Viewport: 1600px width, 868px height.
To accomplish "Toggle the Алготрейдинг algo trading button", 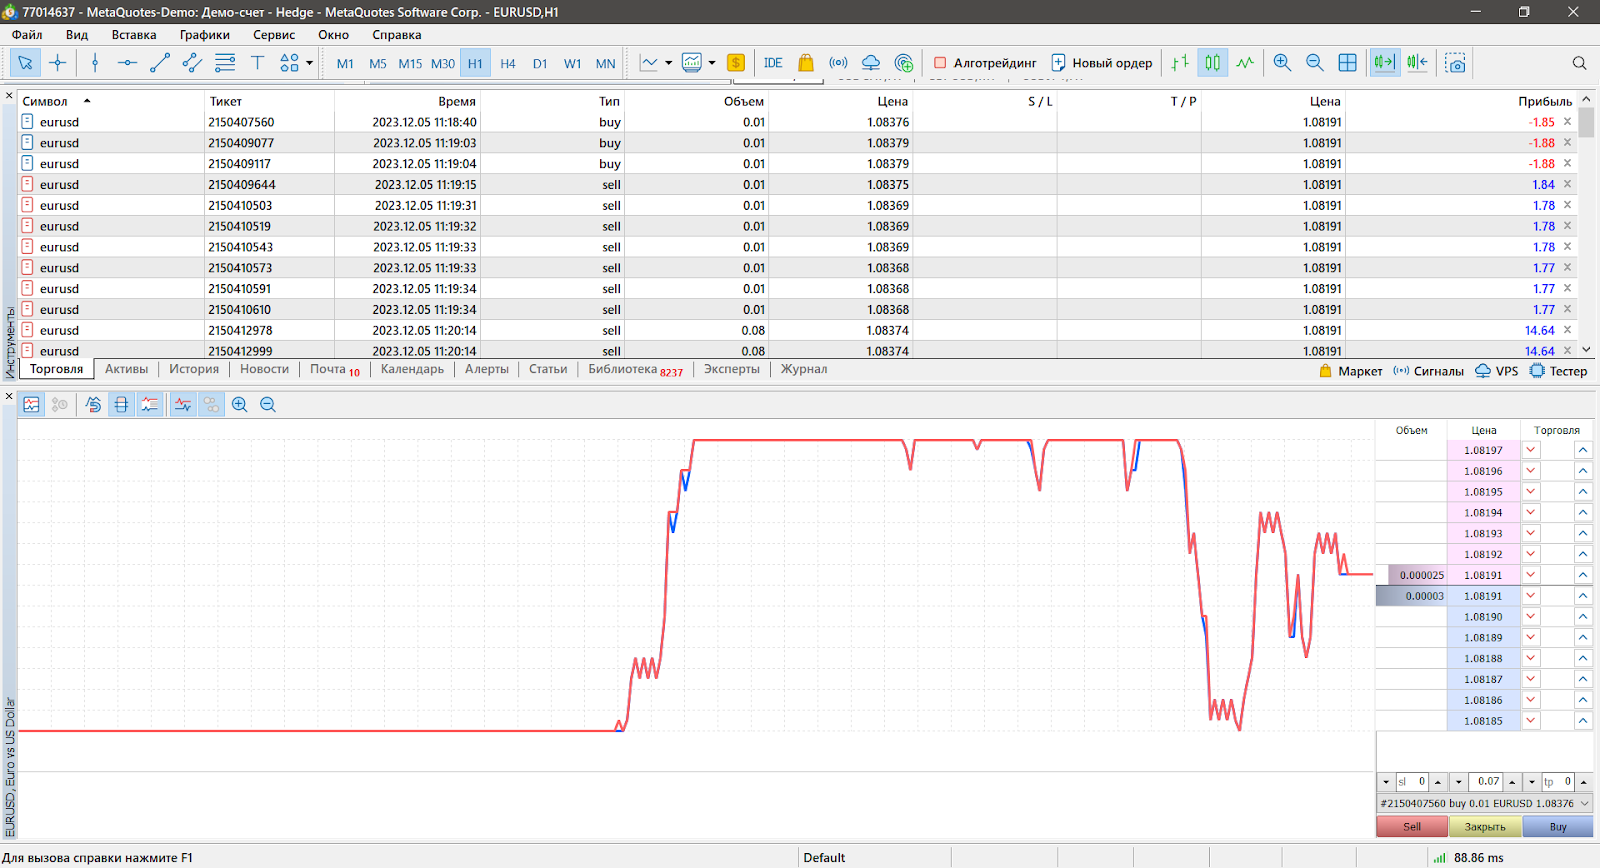I will tap(985, 63).
